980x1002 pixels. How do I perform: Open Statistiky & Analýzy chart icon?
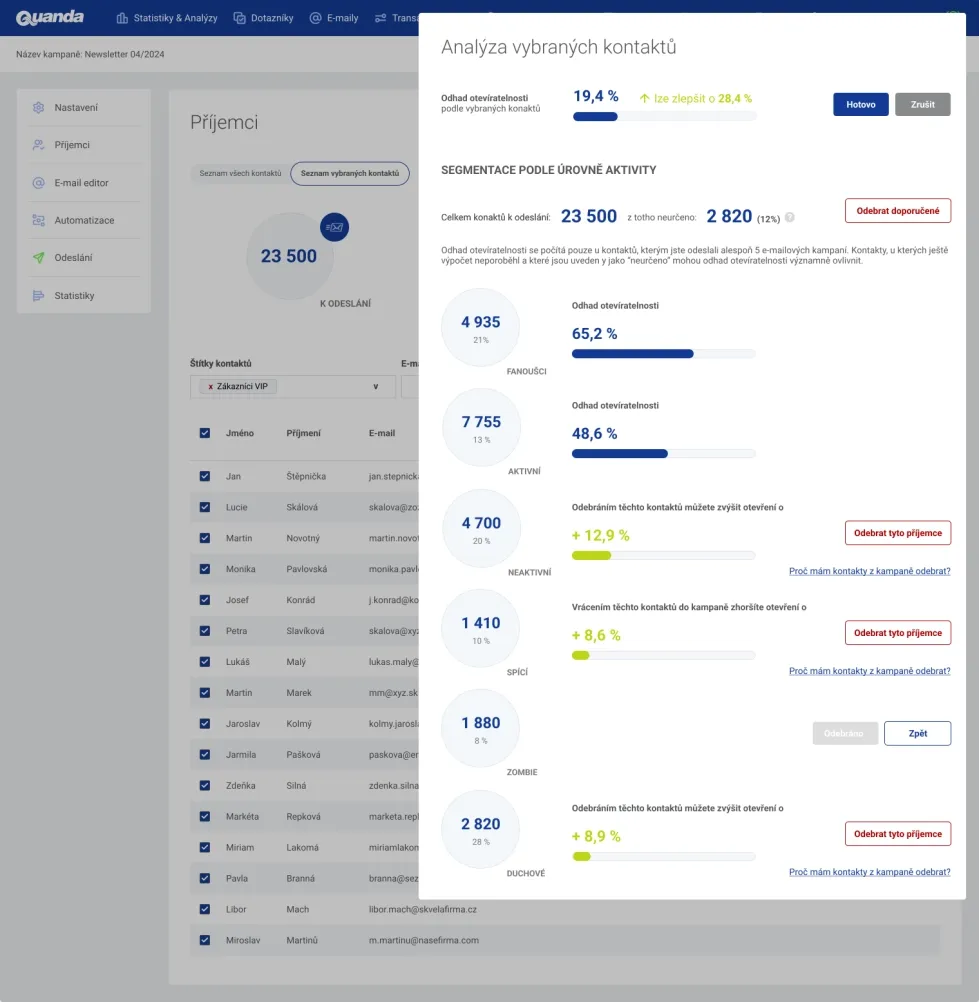pos(122,18)
